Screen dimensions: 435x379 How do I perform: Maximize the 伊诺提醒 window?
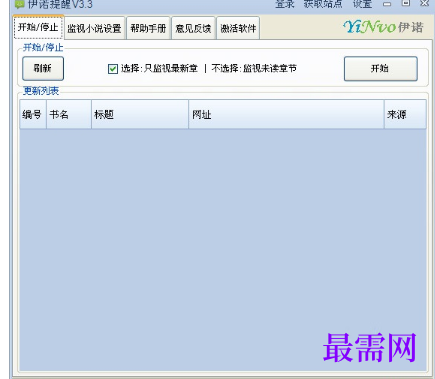(406, 3)
